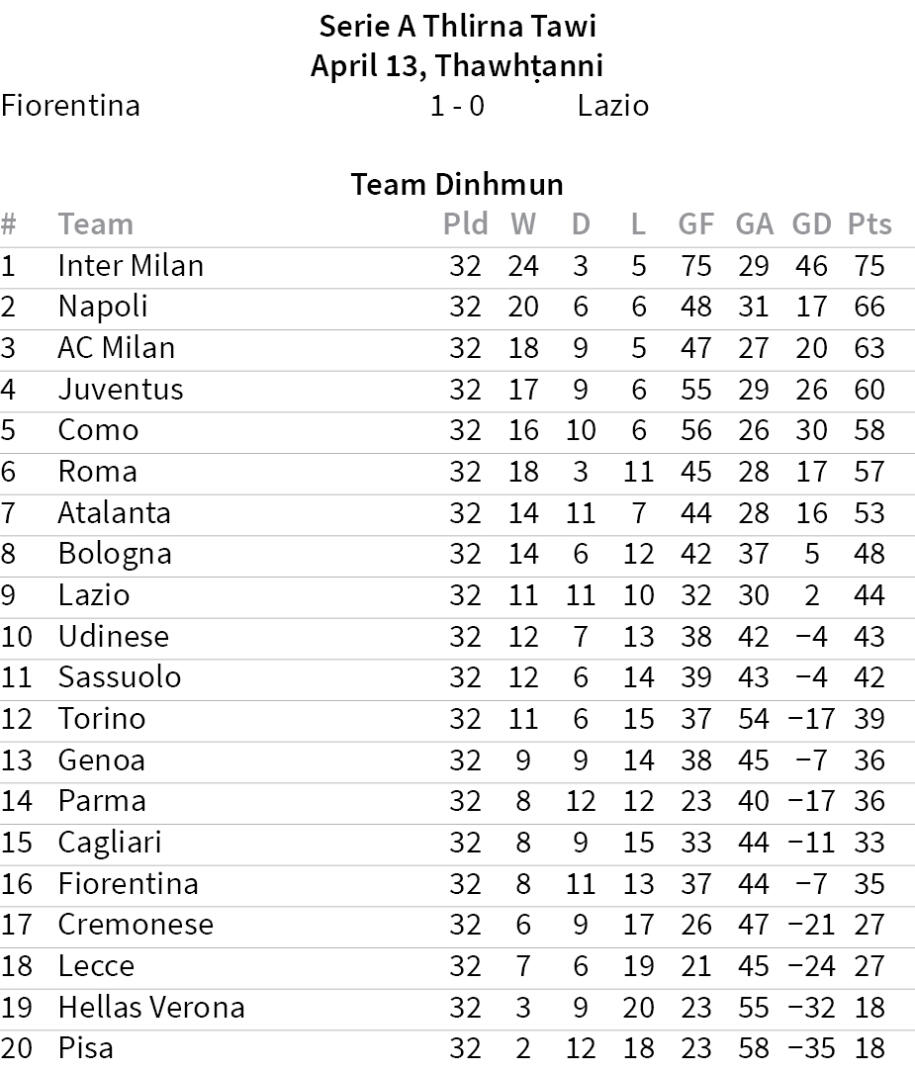Open the Como team entry

click(x=98, y=430)
